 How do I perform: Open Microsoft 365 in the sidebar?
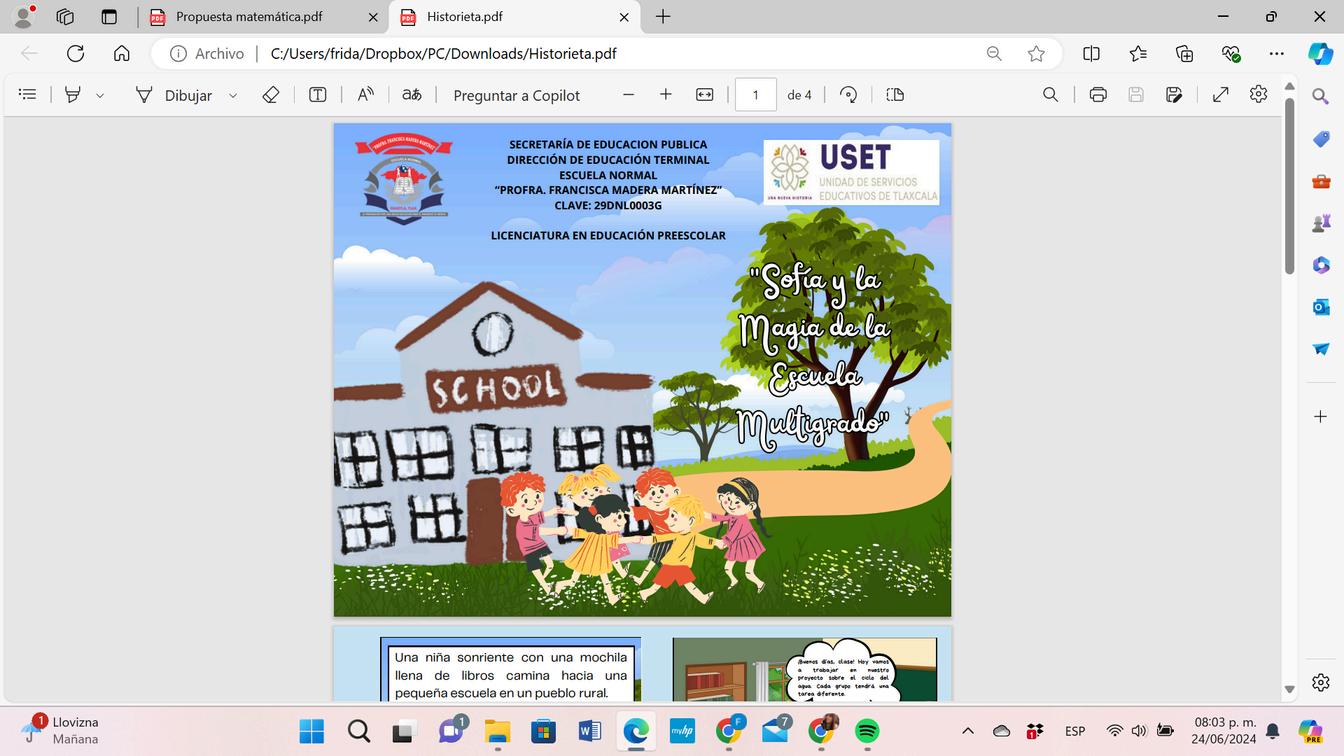(1321, 265)
